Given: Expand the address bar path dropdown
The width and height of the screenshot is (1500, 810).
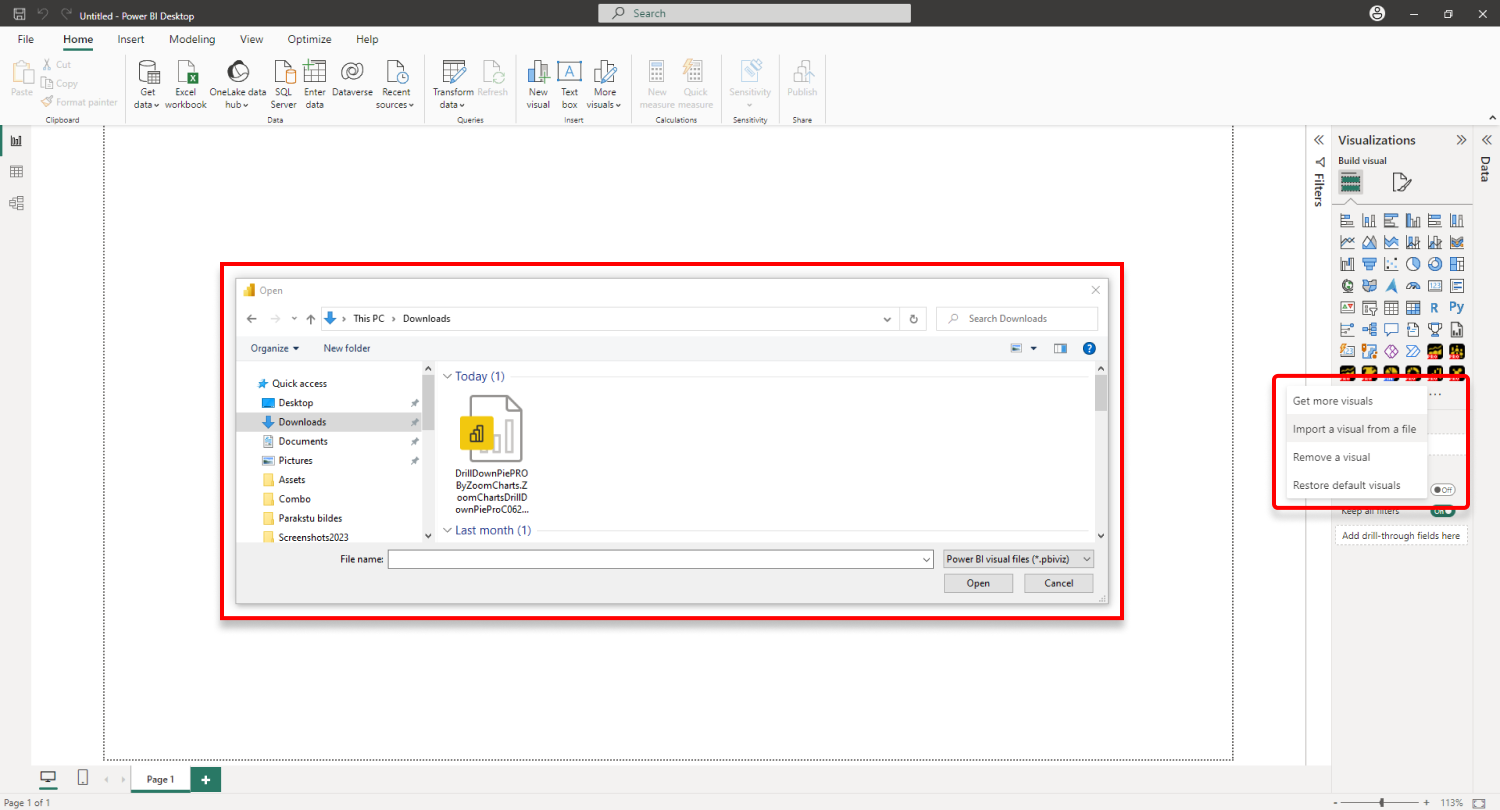Looking at the screenshot, I should pyautogui.click(x=887, y=319).
